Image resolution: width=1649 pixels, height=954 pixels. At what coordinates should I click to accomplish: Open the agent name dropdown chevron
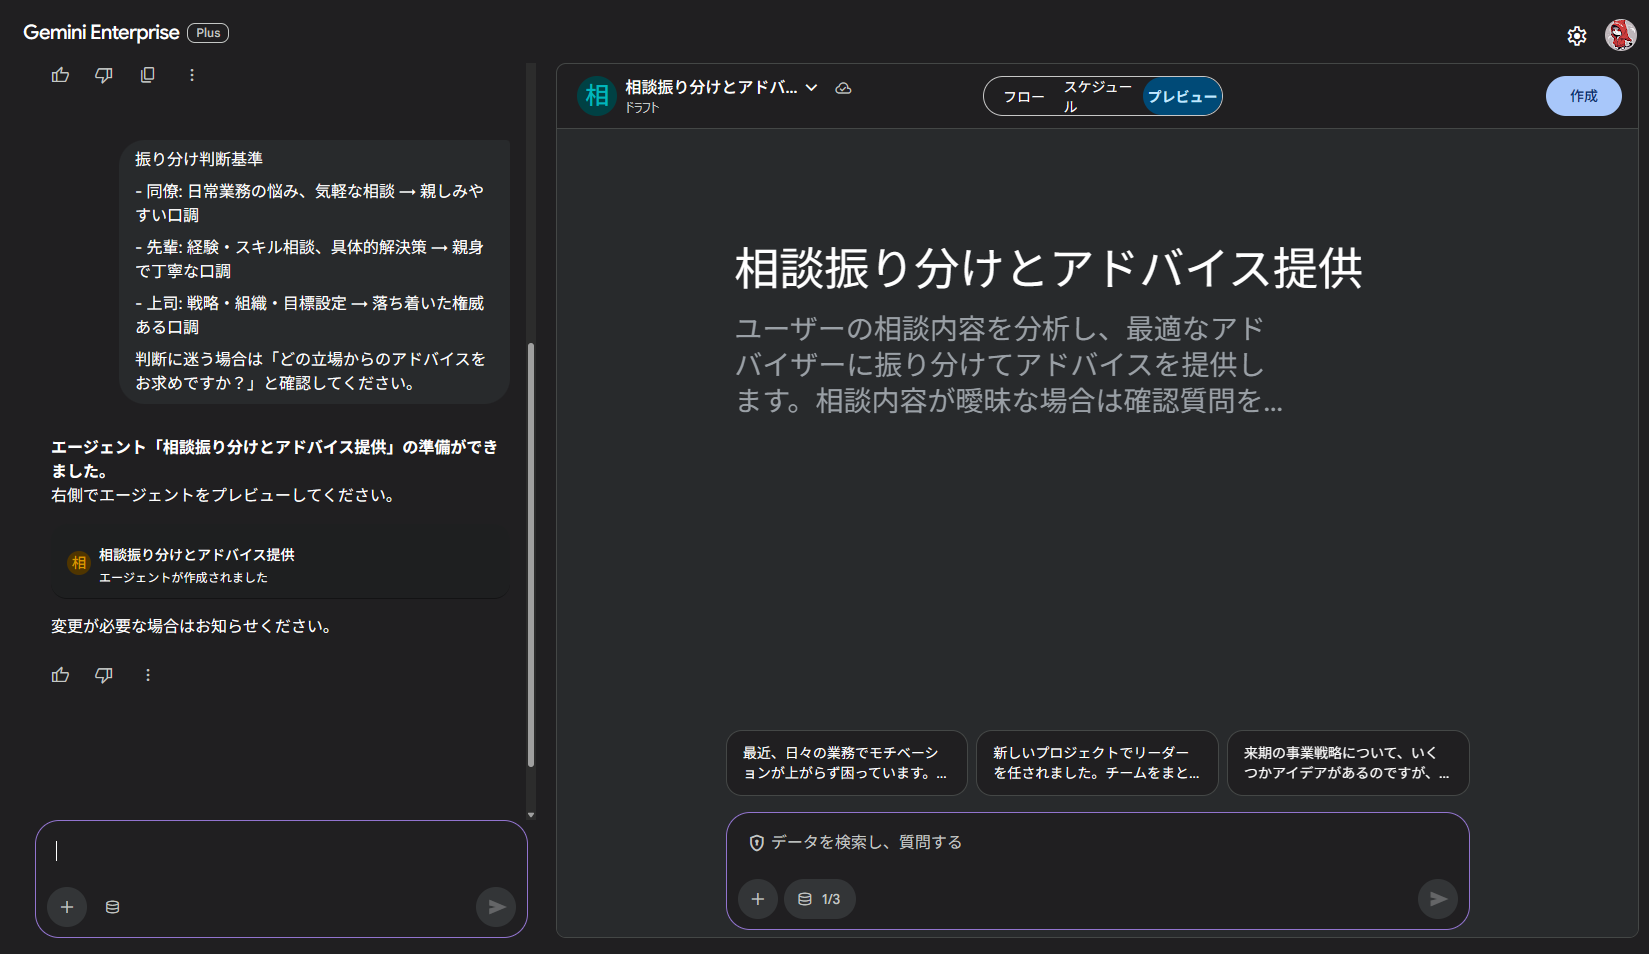pos(813,87)
